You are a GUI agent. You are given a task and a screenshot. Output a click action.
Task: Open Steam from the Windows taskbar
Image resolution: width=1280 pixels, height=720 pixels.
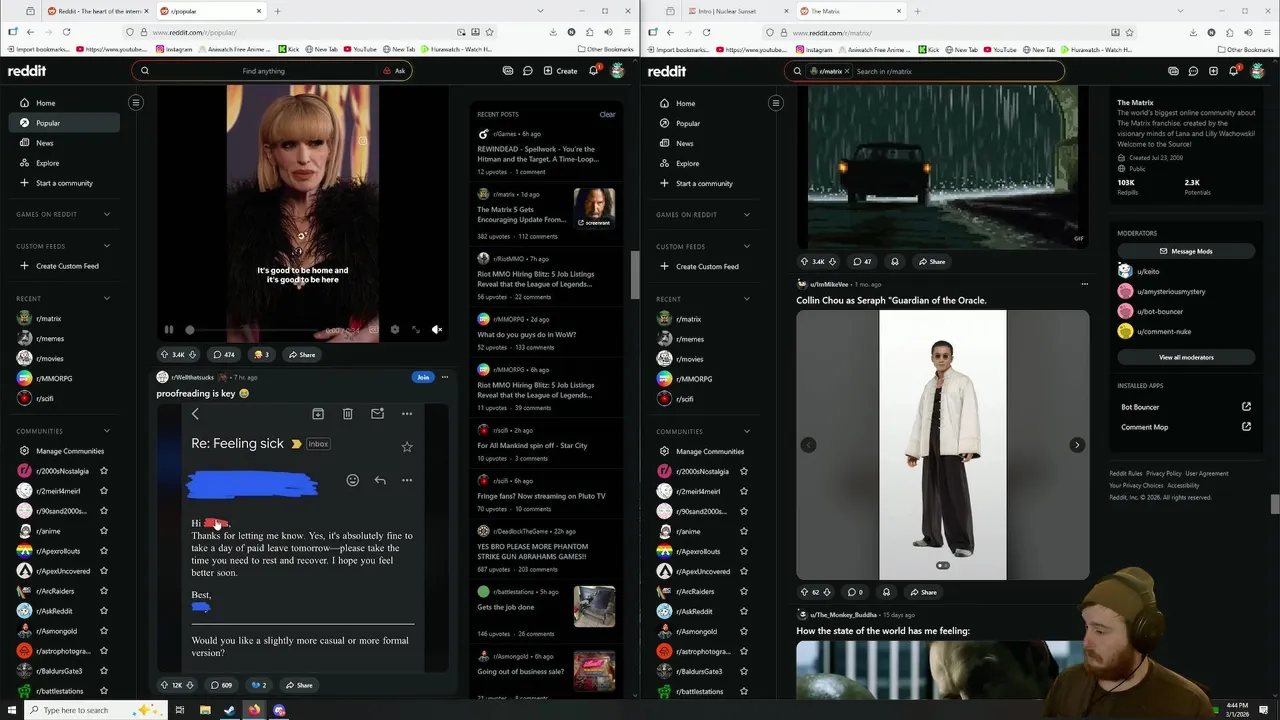point(229,710)
